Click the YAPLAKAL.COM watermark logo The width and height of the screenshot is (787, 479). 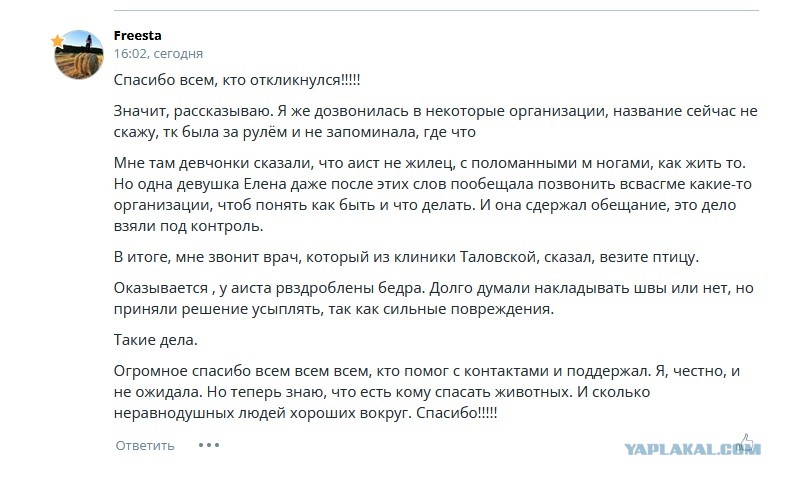[x=692, y=448]
